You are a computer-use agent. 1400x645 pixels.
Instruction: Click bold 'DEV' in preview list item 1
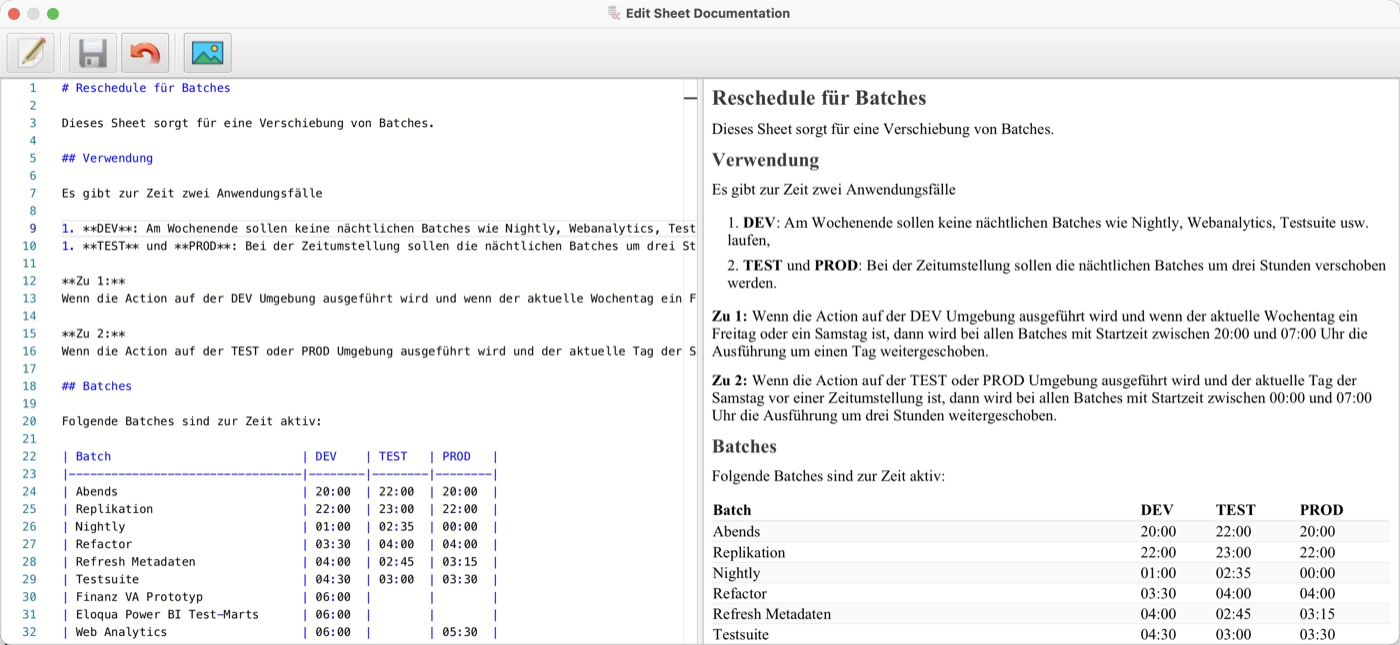[760, 223]
